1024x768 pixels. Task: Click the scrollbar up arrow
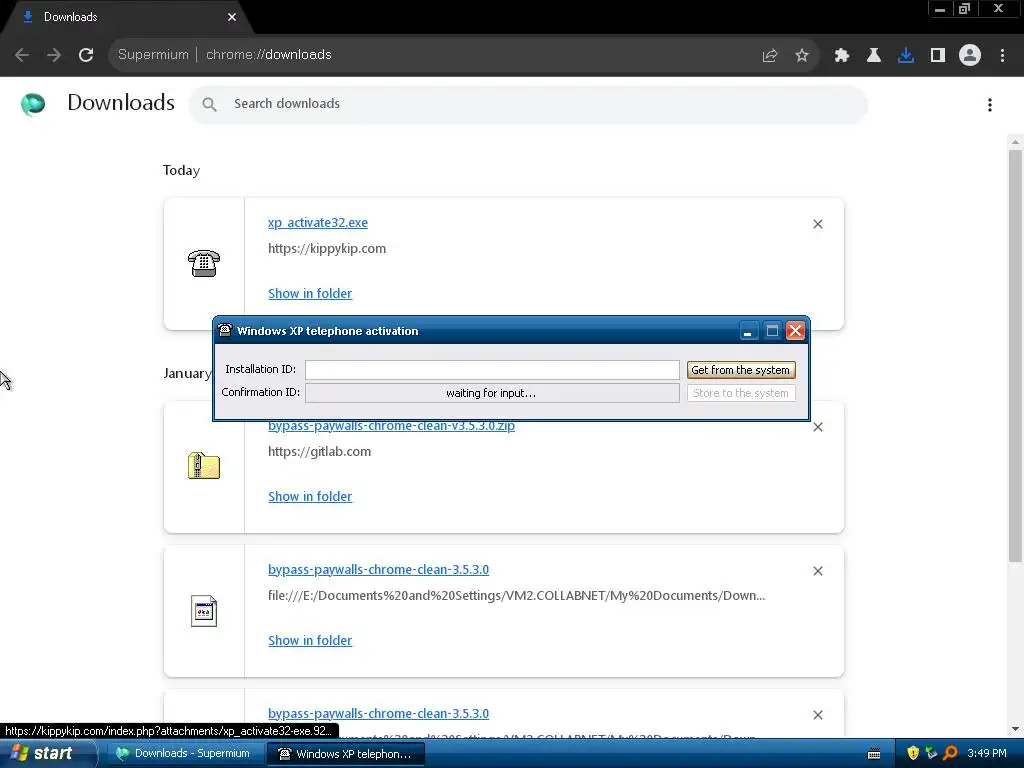click(1016, 142)
